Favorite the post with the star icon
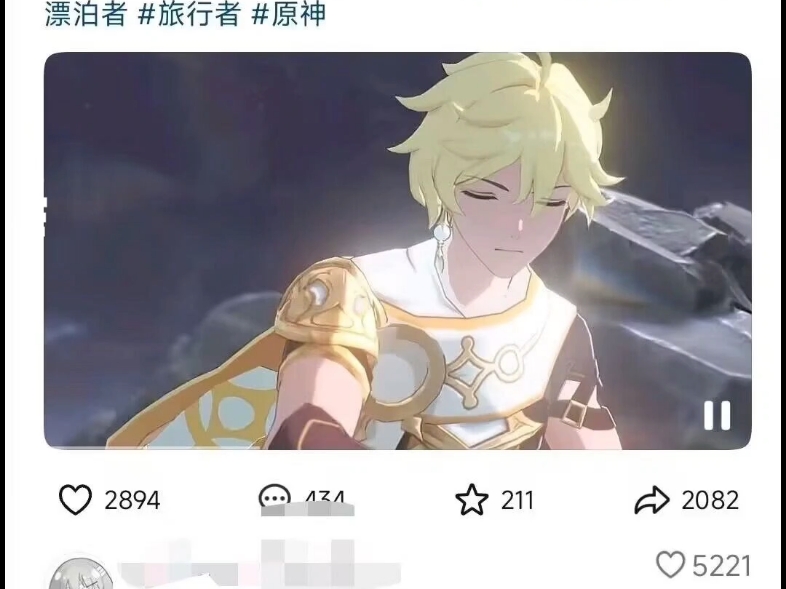The width and height of the screenshot is (786, 589). click(471, 499)
